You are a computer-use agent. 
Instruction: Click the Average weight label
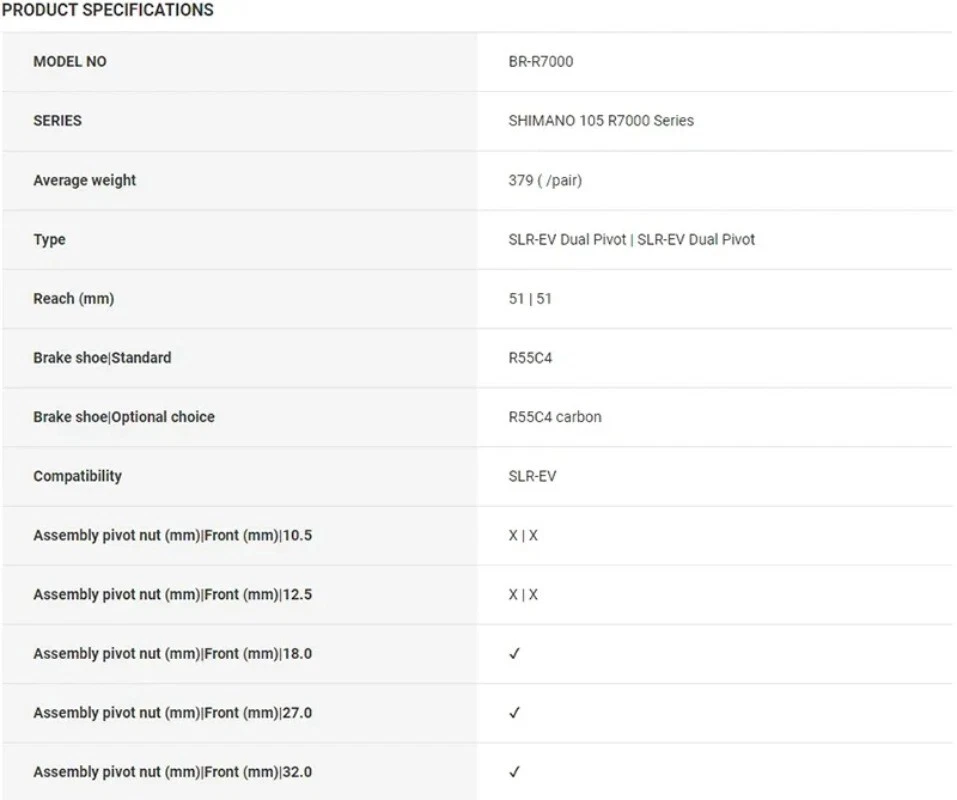pyautogui.click(x=85, y=180)
